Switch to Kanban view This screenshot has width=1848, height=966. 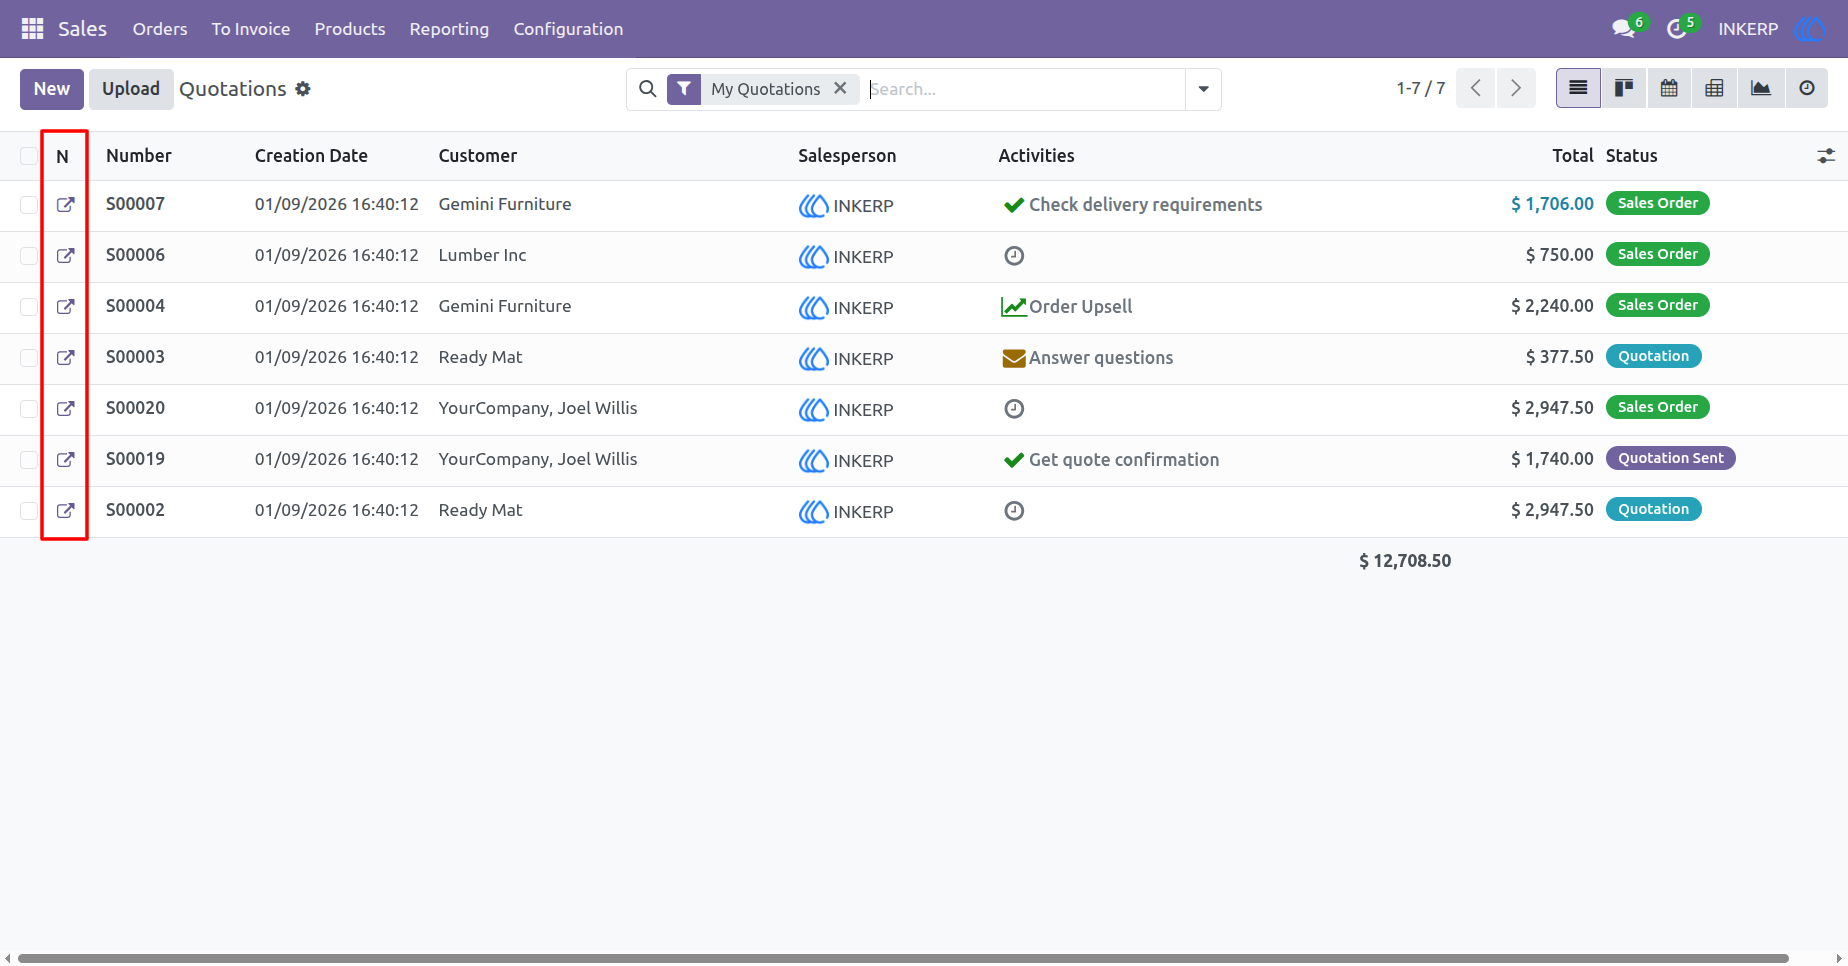tap(1624, 88)
